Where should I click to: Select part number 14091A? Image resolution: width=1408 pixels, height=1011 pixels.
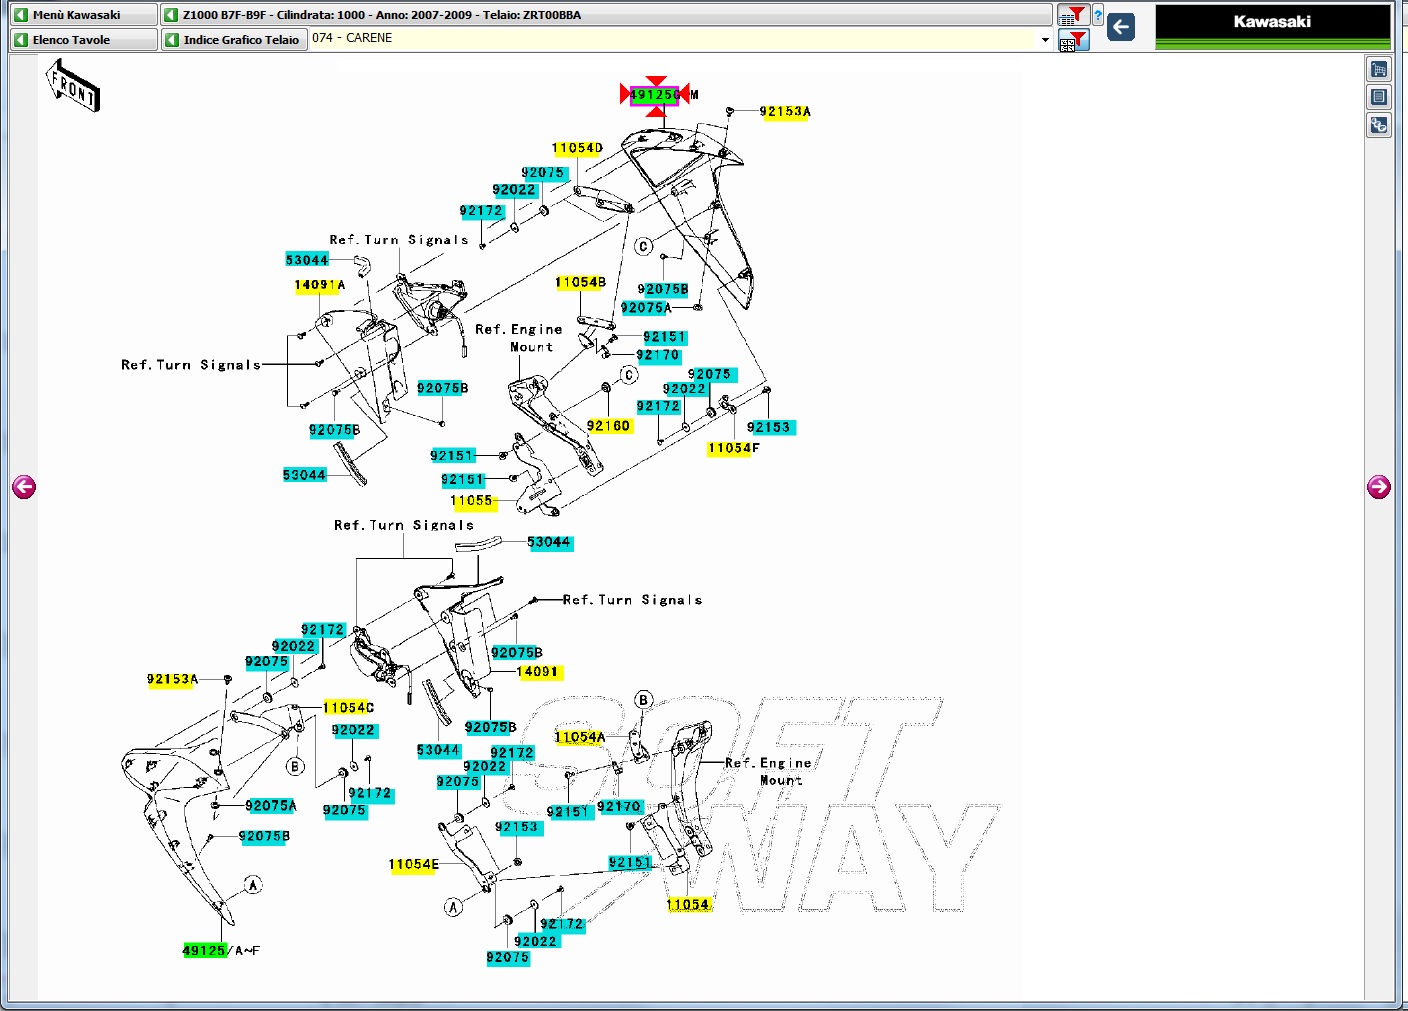click(320, 285)
